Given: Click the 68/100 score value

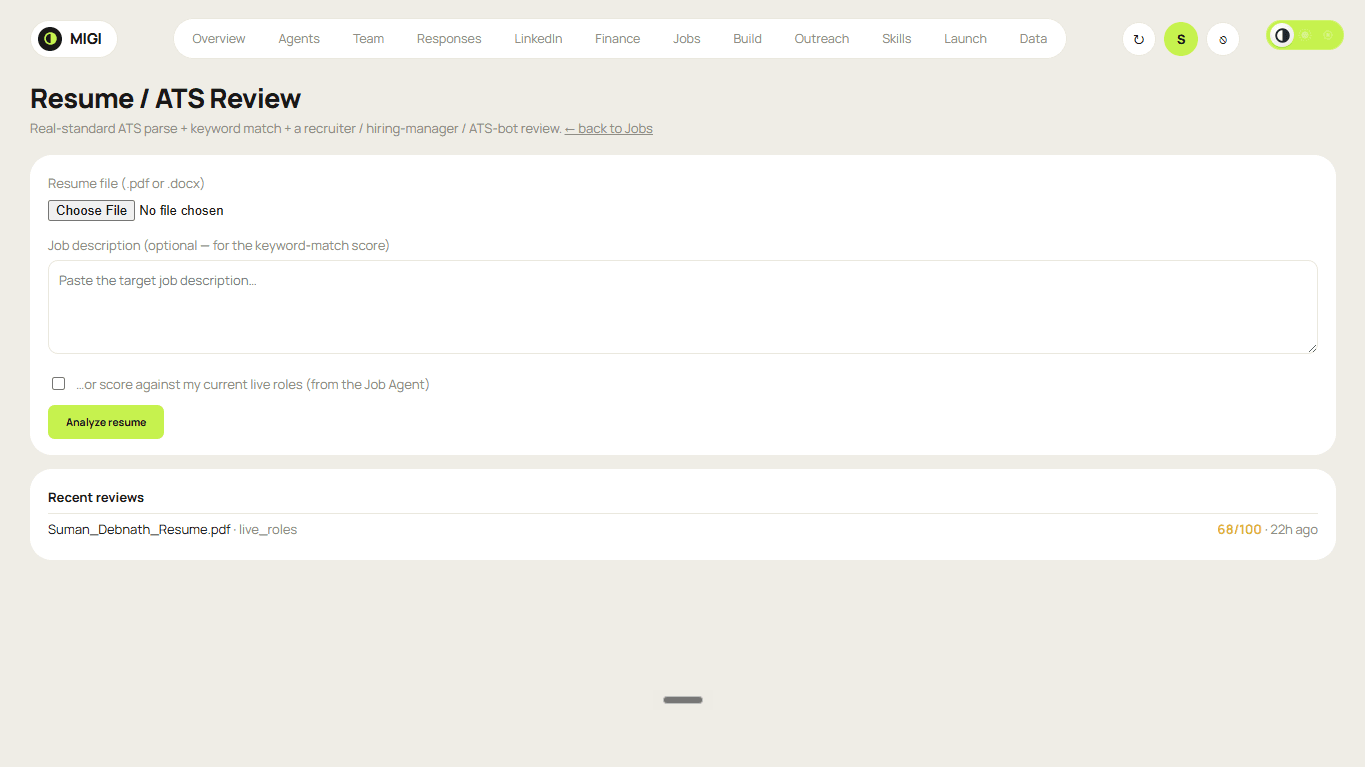Looking at the screenshot, I should coord(1239,529).
